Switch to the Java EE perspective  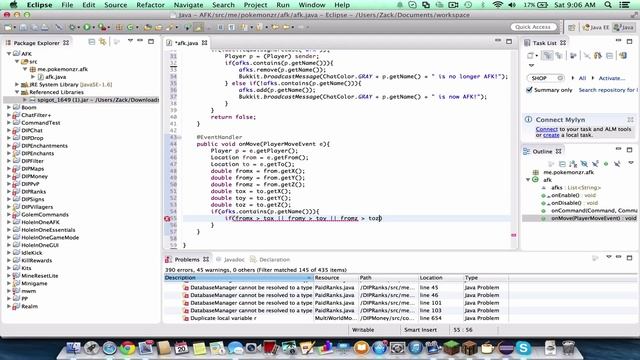596,27
